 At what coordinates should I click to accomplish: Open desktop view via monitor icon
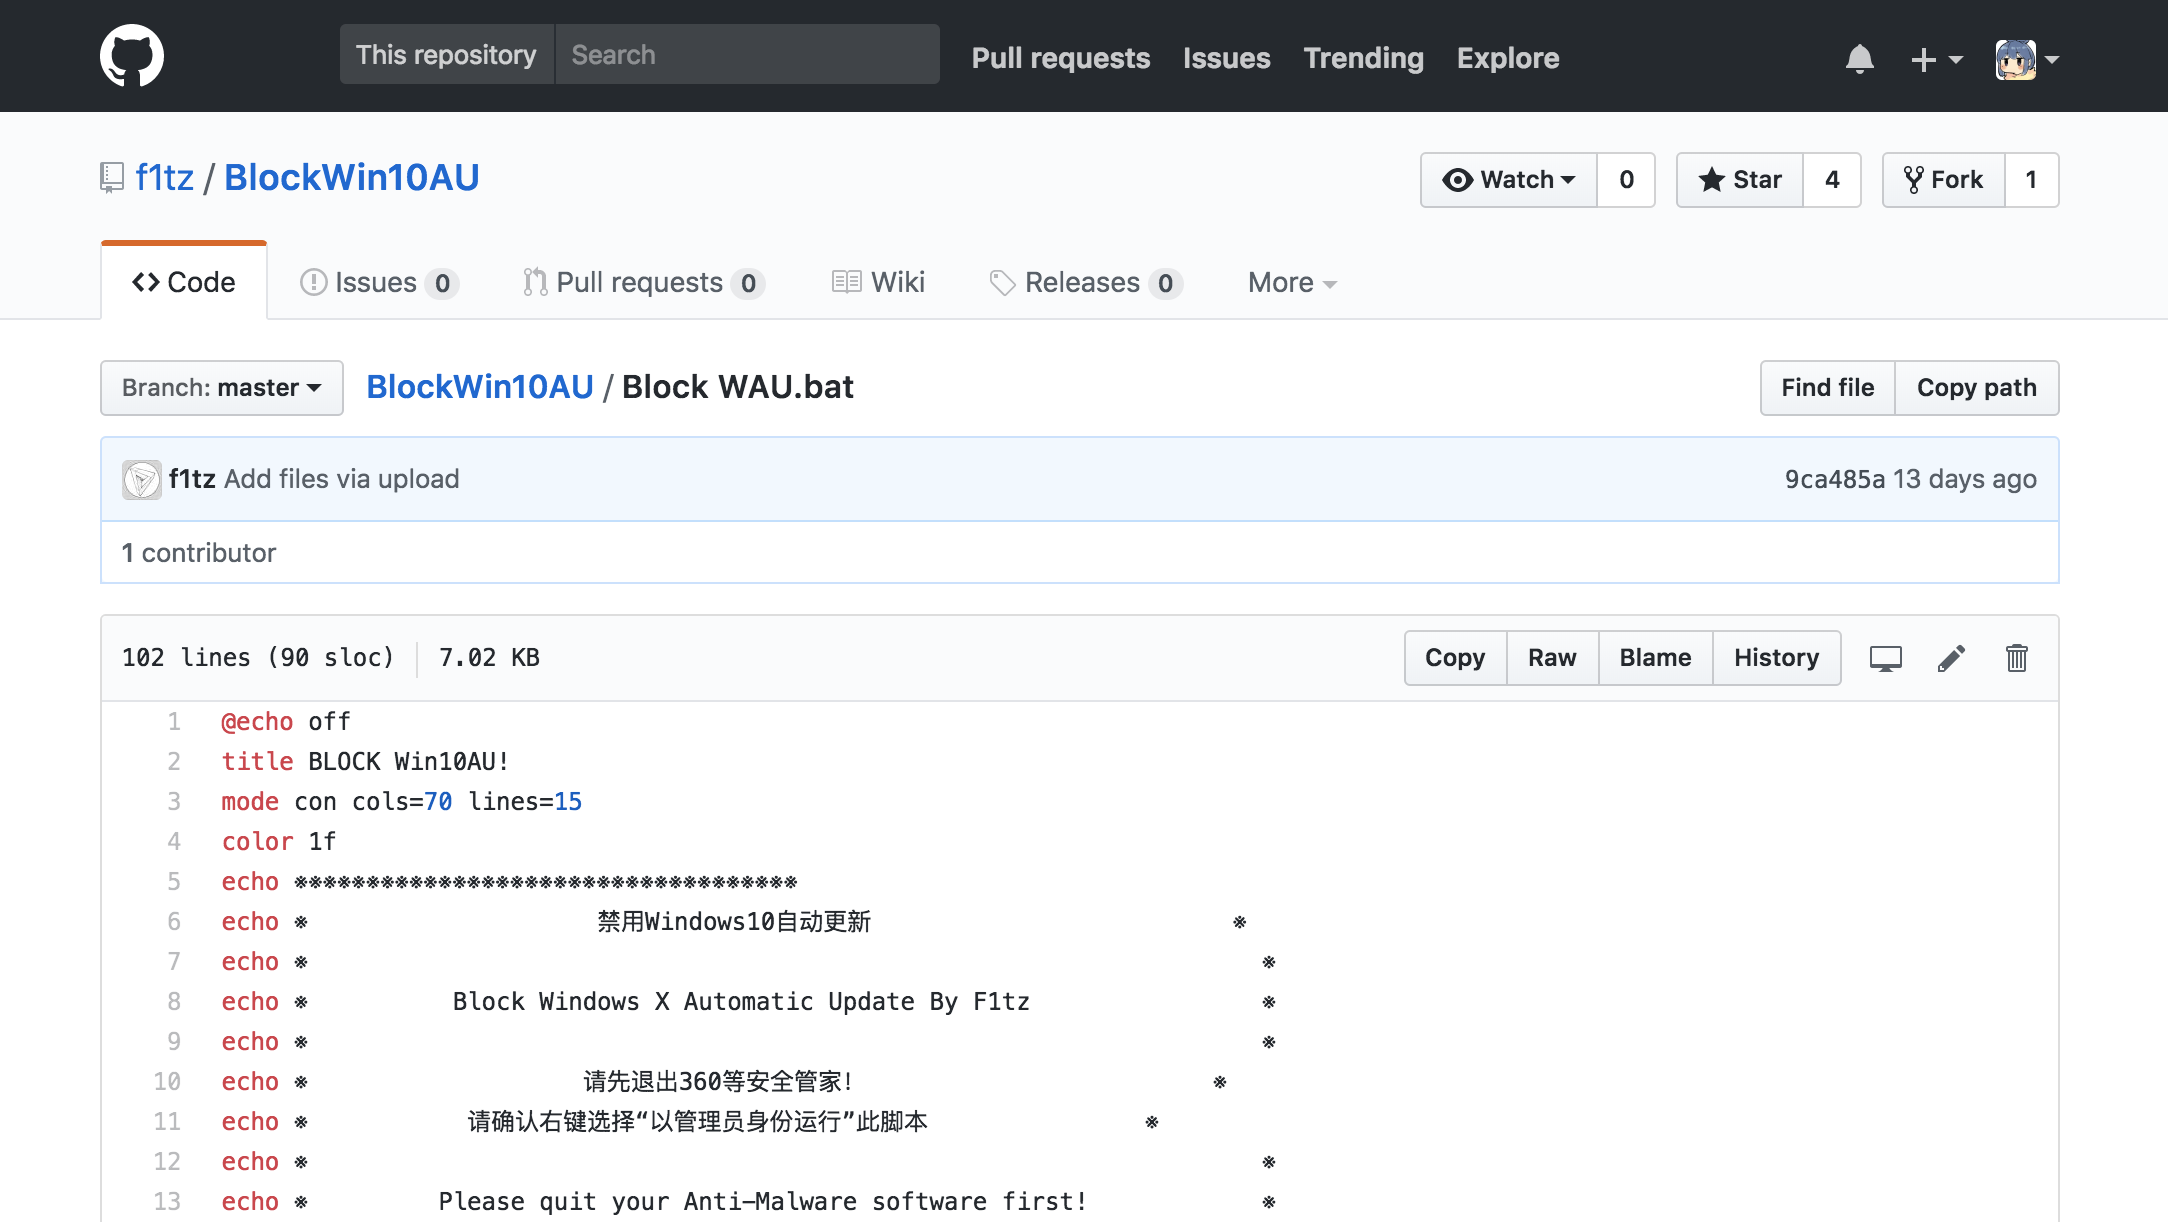[x=1886, y=658]
